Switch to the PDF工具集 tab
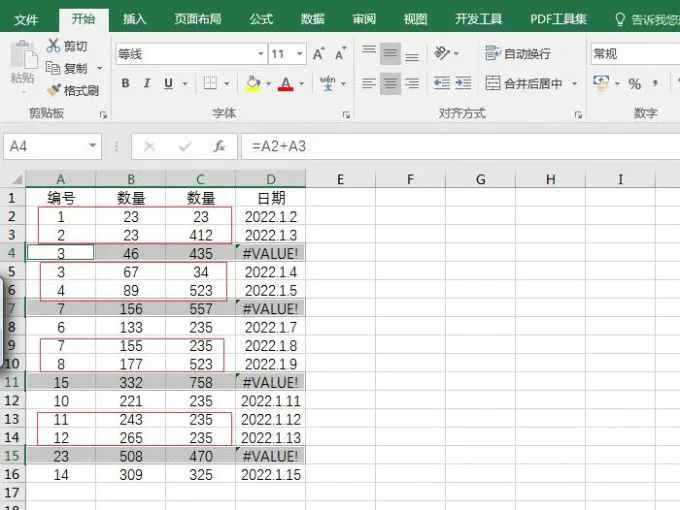Viewport: 680px width, 510px height. pyautogui.click(x=558, y=19)
